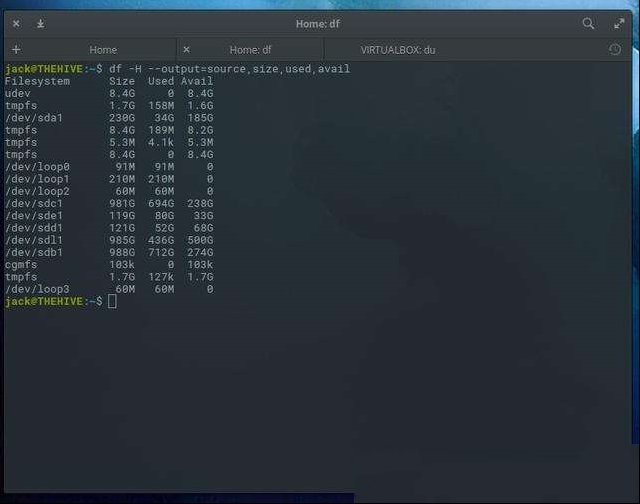Toggle fullscreen with the expand arrows icon

coord(619,24)
